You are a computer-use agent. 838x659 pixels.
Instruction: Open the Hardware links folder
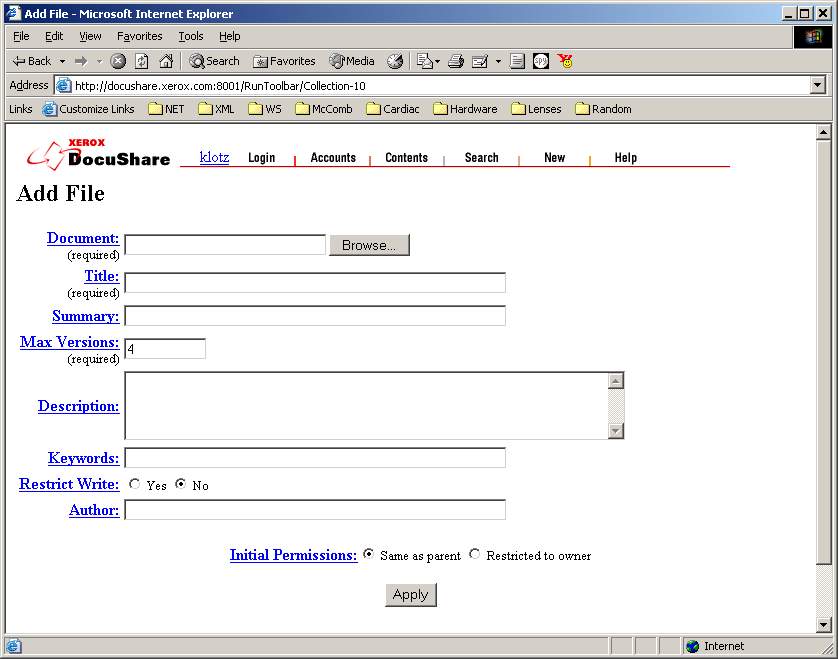click(465, 109)
